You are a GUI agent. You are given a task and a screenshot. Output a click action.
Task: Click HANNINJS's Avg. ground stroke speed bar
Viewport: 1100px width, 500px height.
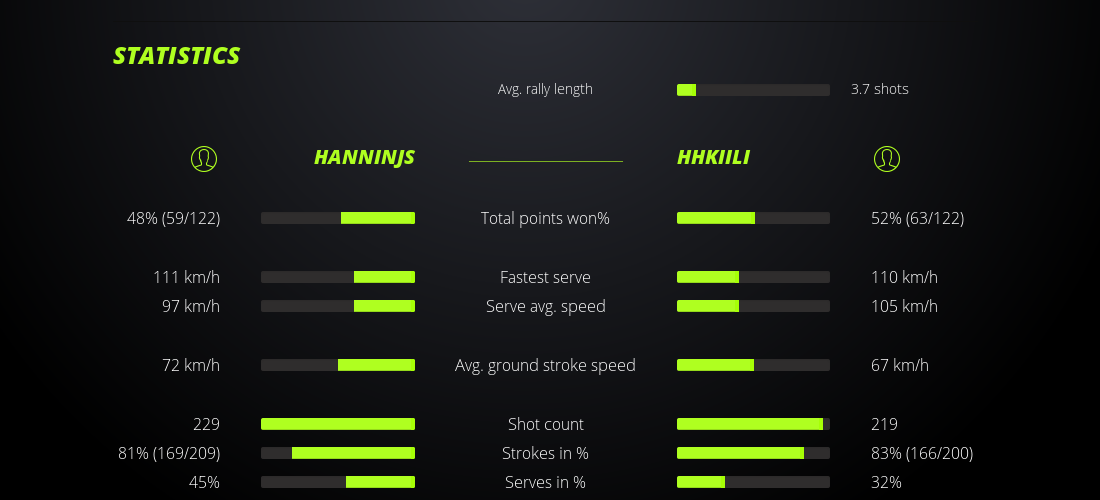tap(338, 365)
